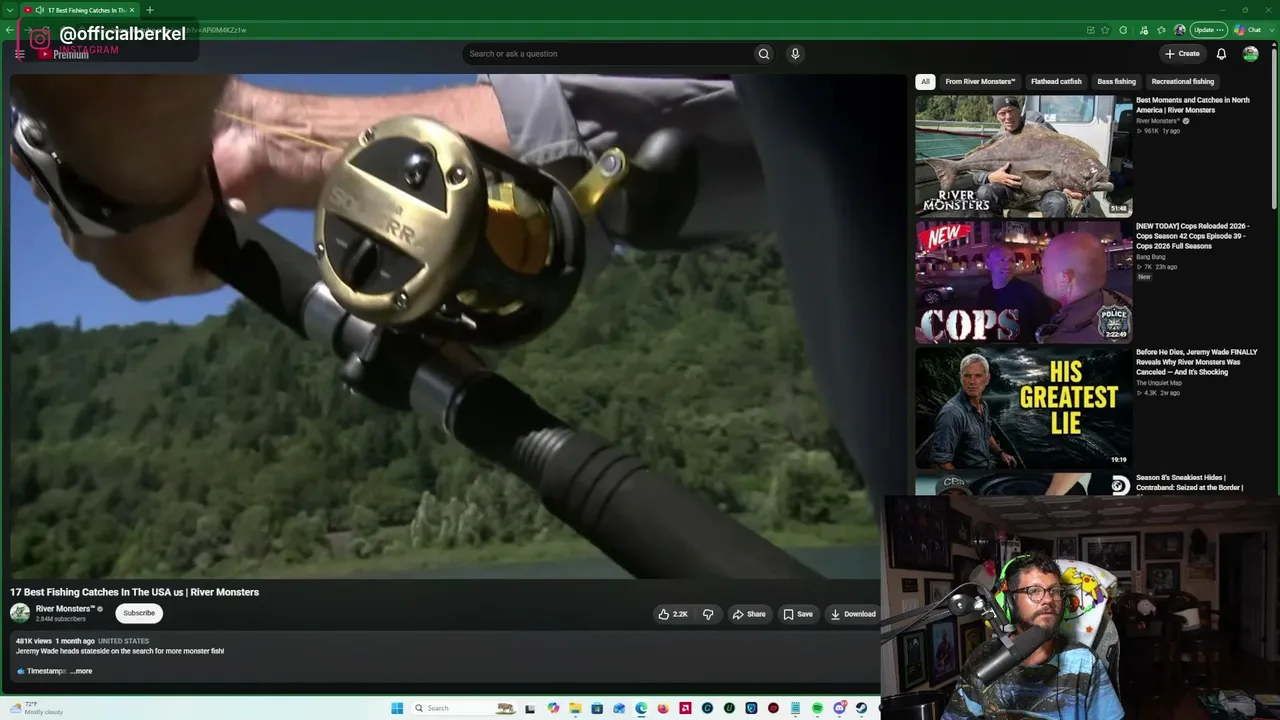Open Microsoft Edge from the taskbar

(641, 708)
